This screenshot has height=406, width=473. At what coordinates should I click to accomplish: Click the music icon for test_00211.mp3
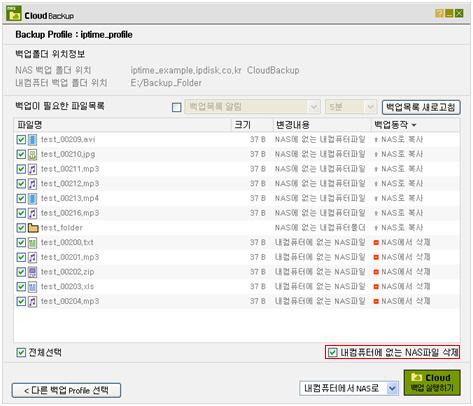point(32,169)
